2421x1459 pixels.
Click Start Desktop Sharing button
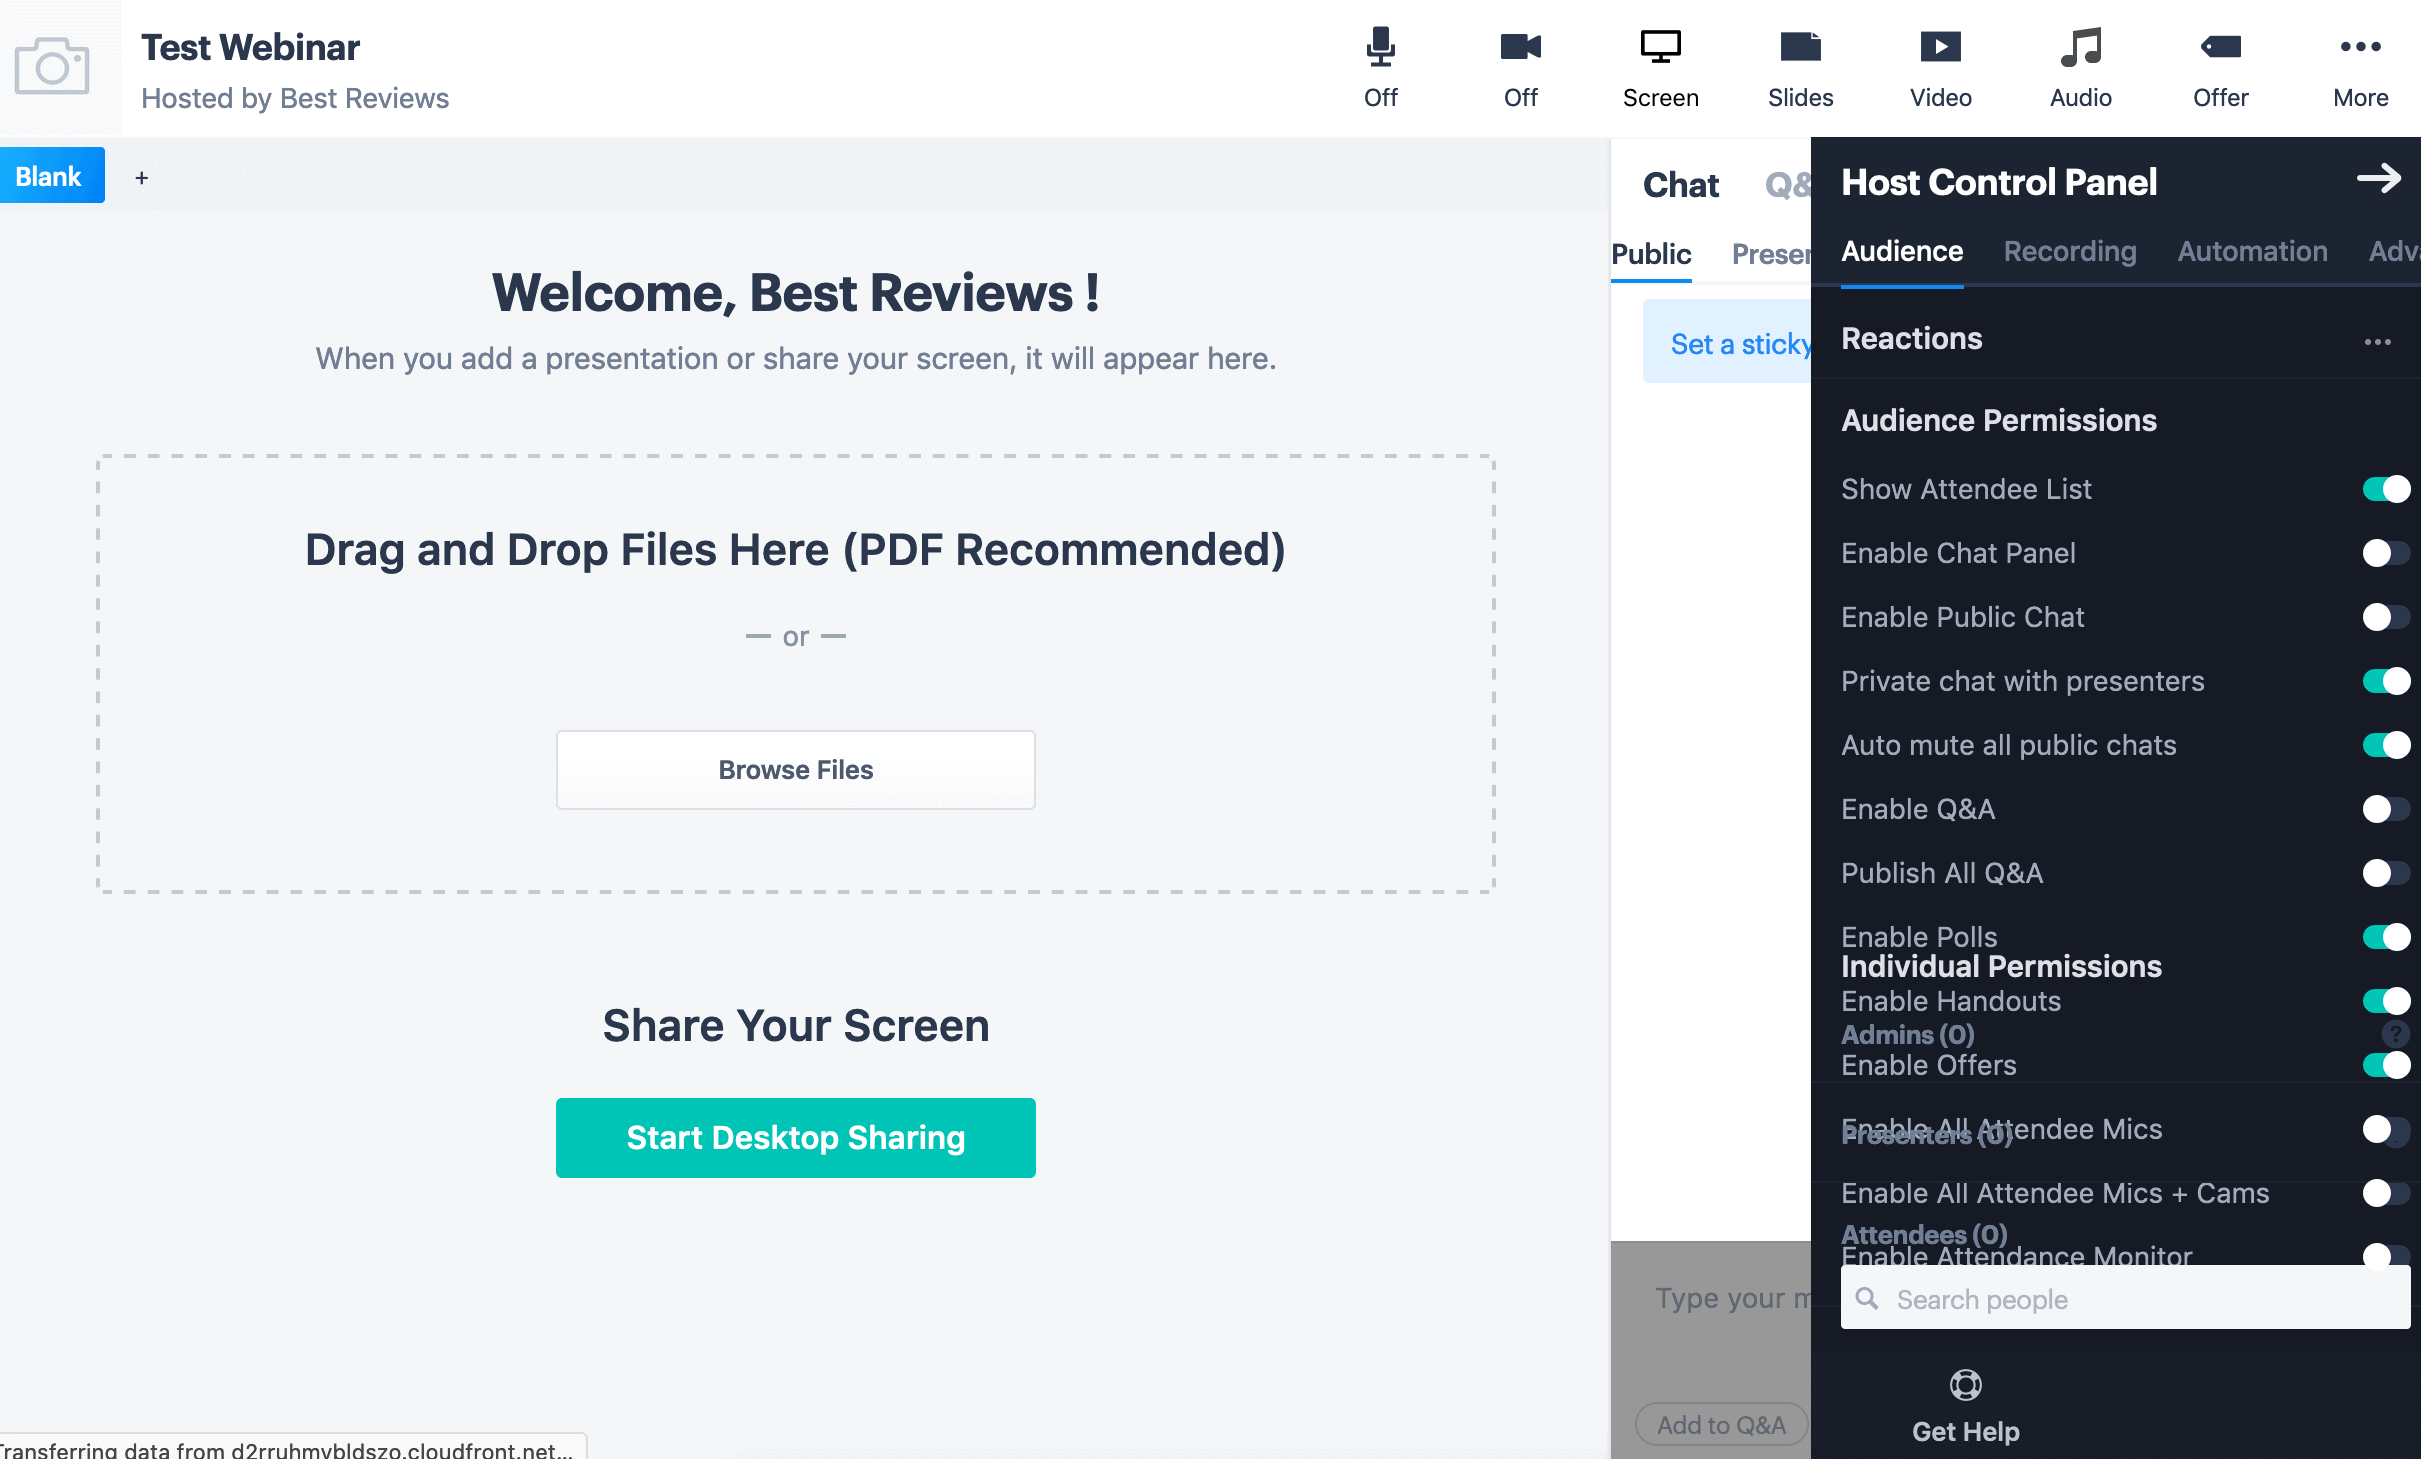(x=795, y=1138)
